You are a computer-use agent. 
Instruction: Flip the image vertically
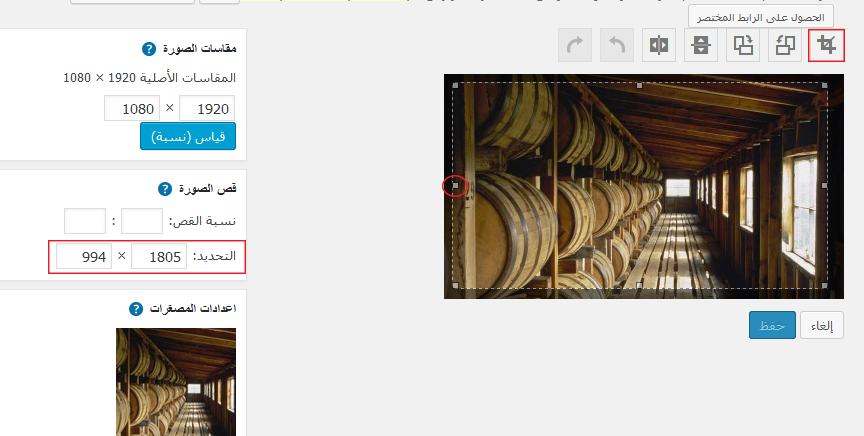coord(700,45)
